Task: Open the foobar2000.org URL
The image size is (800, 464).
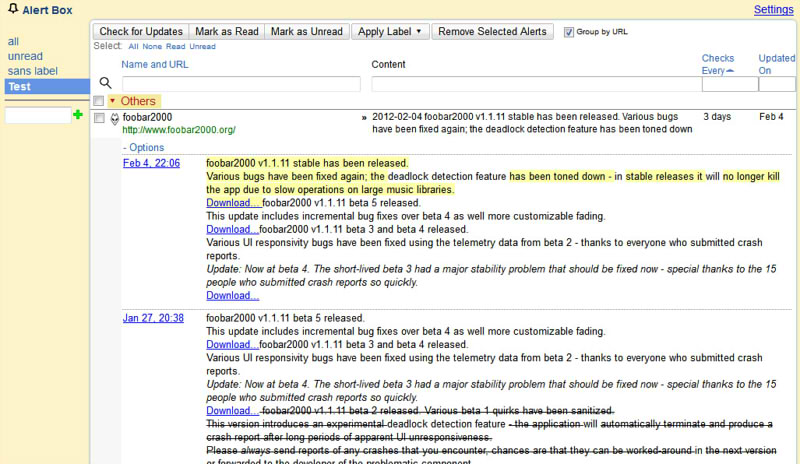Action: [179, 130]
